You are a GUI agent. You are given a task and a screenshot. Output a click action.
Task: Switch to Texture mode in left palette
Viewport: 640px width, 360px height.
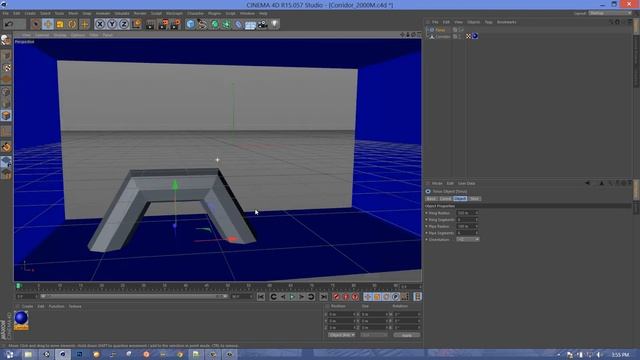tap(6, 67)
